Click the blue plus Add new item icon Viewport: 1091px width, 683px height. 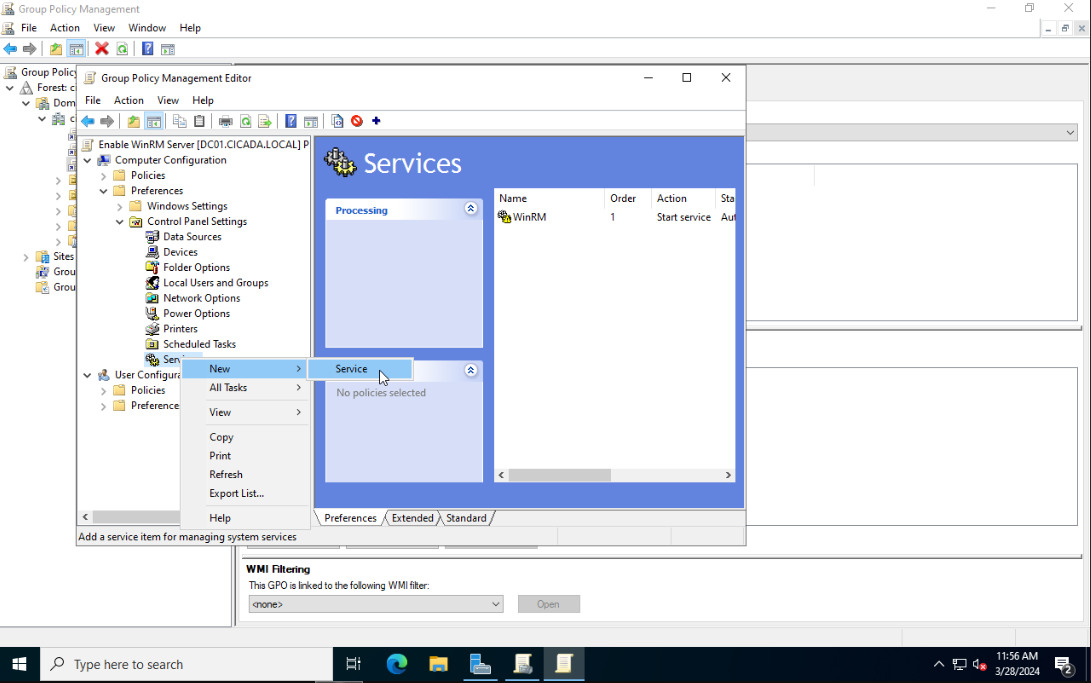tap(376, 121)
